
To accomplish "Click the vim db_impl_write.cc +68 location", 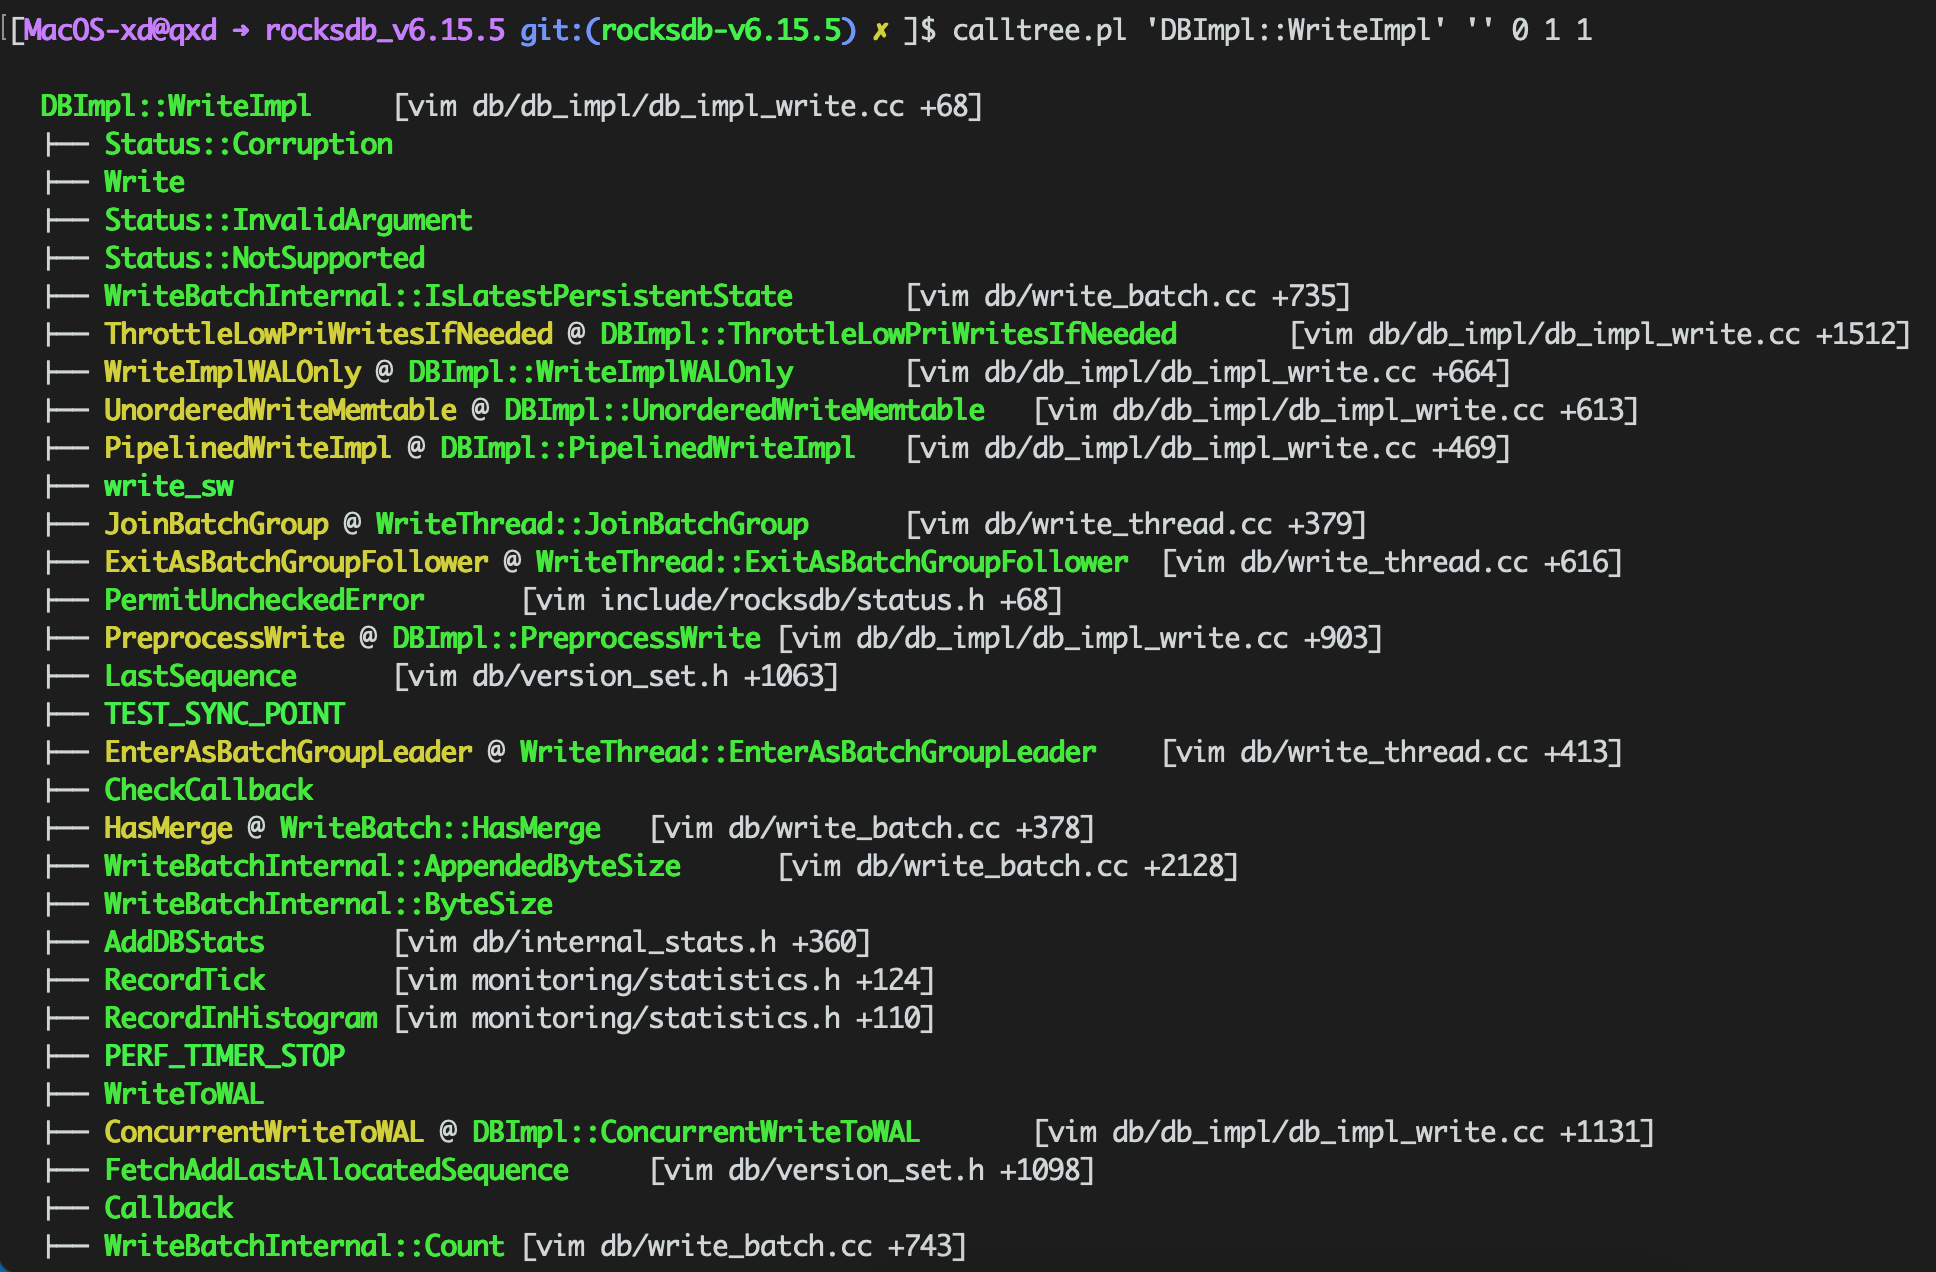I will [x=688, y=106].
